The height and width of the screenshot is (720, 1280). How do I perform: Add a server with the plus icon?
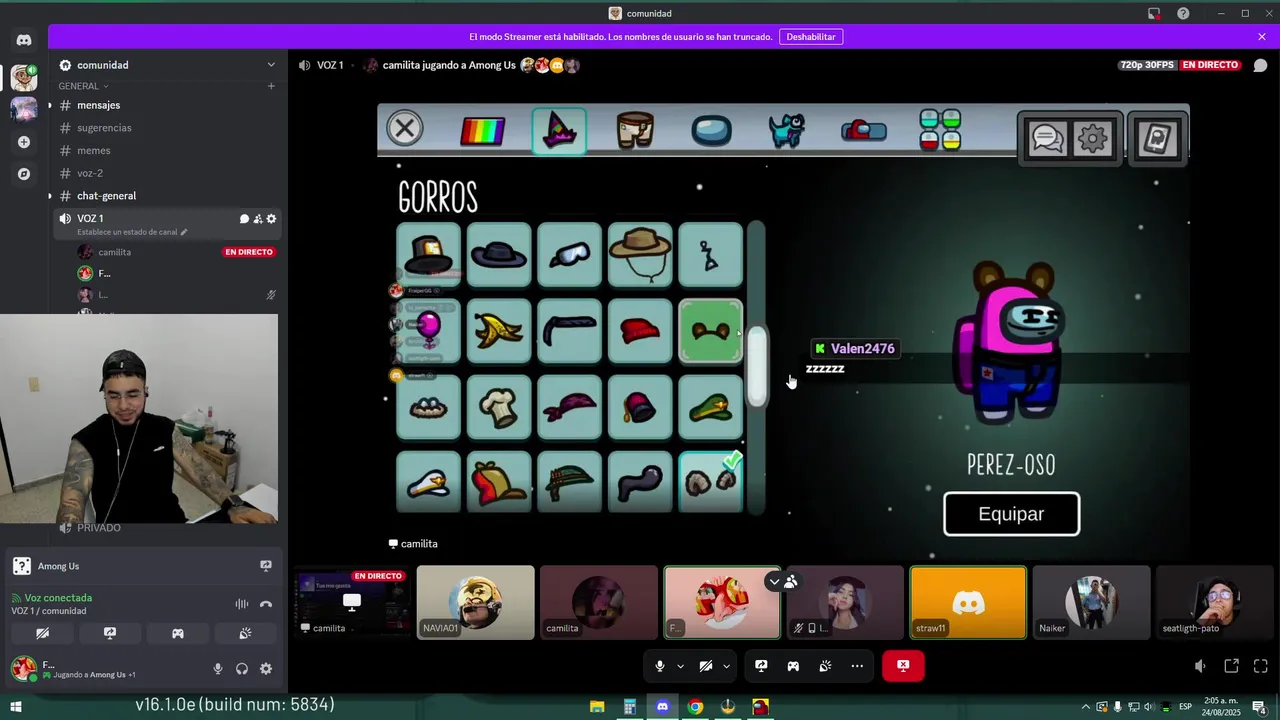pos(24,142)
